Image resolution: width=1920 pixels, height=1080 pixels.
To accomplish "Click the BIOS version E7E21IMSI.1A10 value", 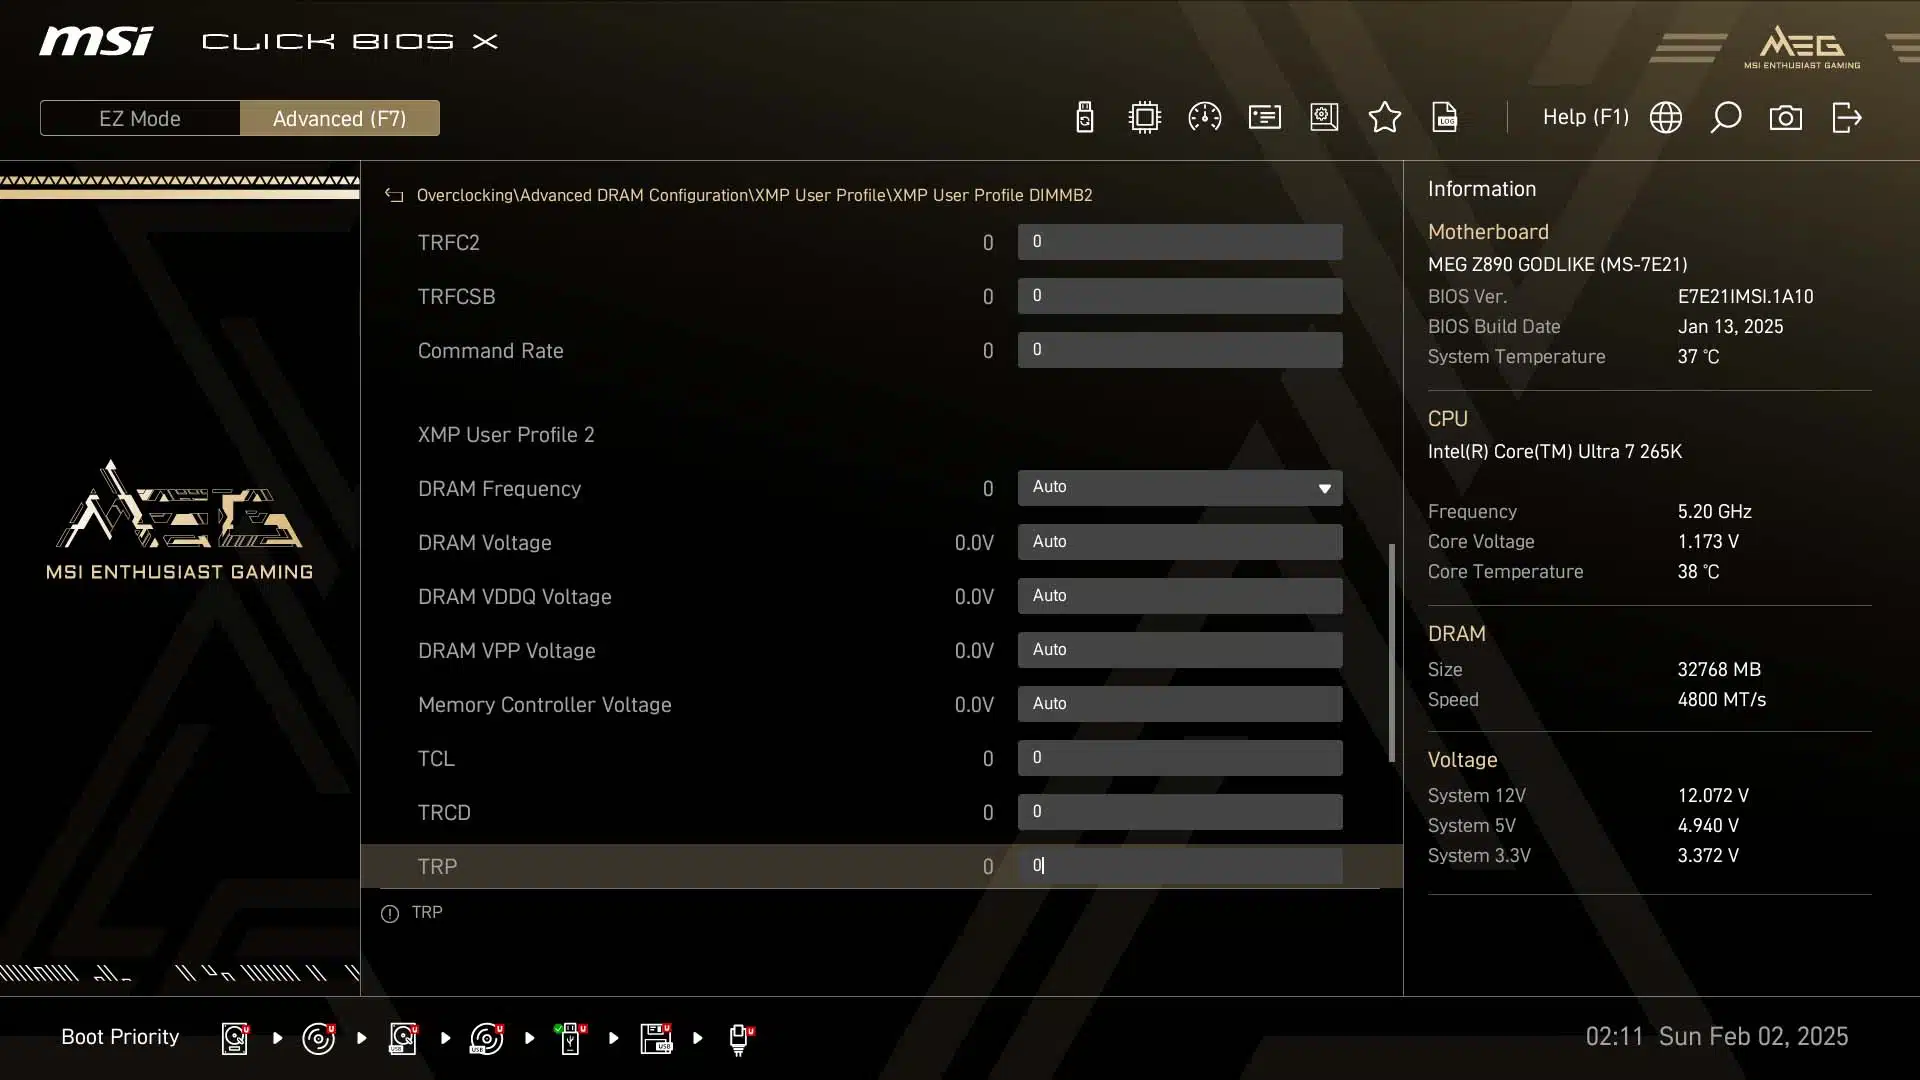I will [x=1745, y=297].
